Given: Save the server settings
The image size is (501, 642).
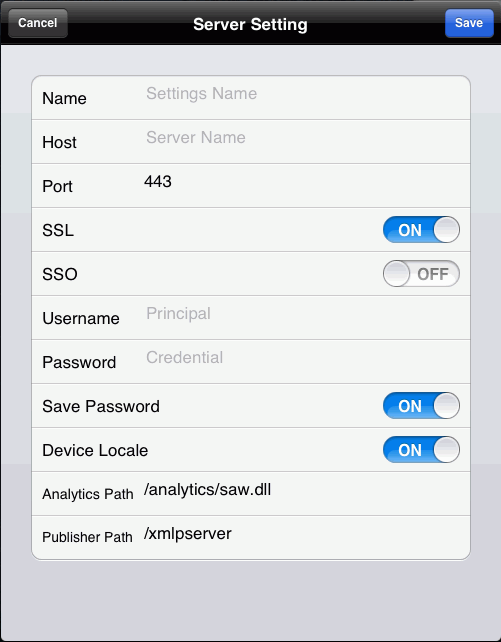Looking at the screenshot, I should click(469, 23).
